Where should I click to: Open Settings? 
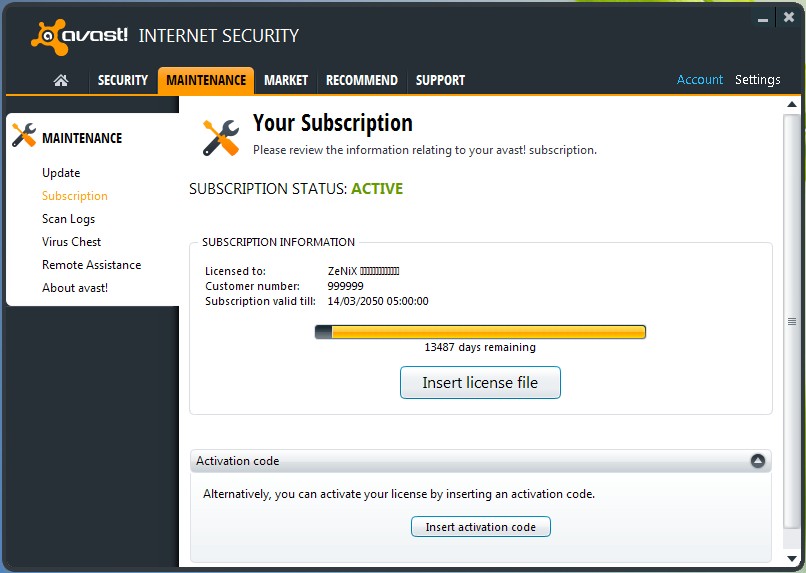pyautogui.click(x=758, y=80)
